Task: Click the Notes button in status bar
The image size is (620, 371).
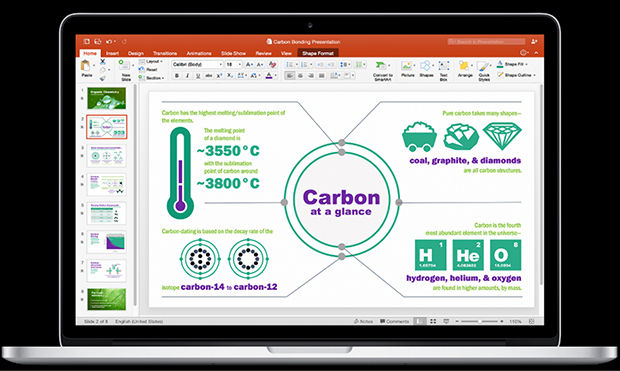Action: point(363,321)
